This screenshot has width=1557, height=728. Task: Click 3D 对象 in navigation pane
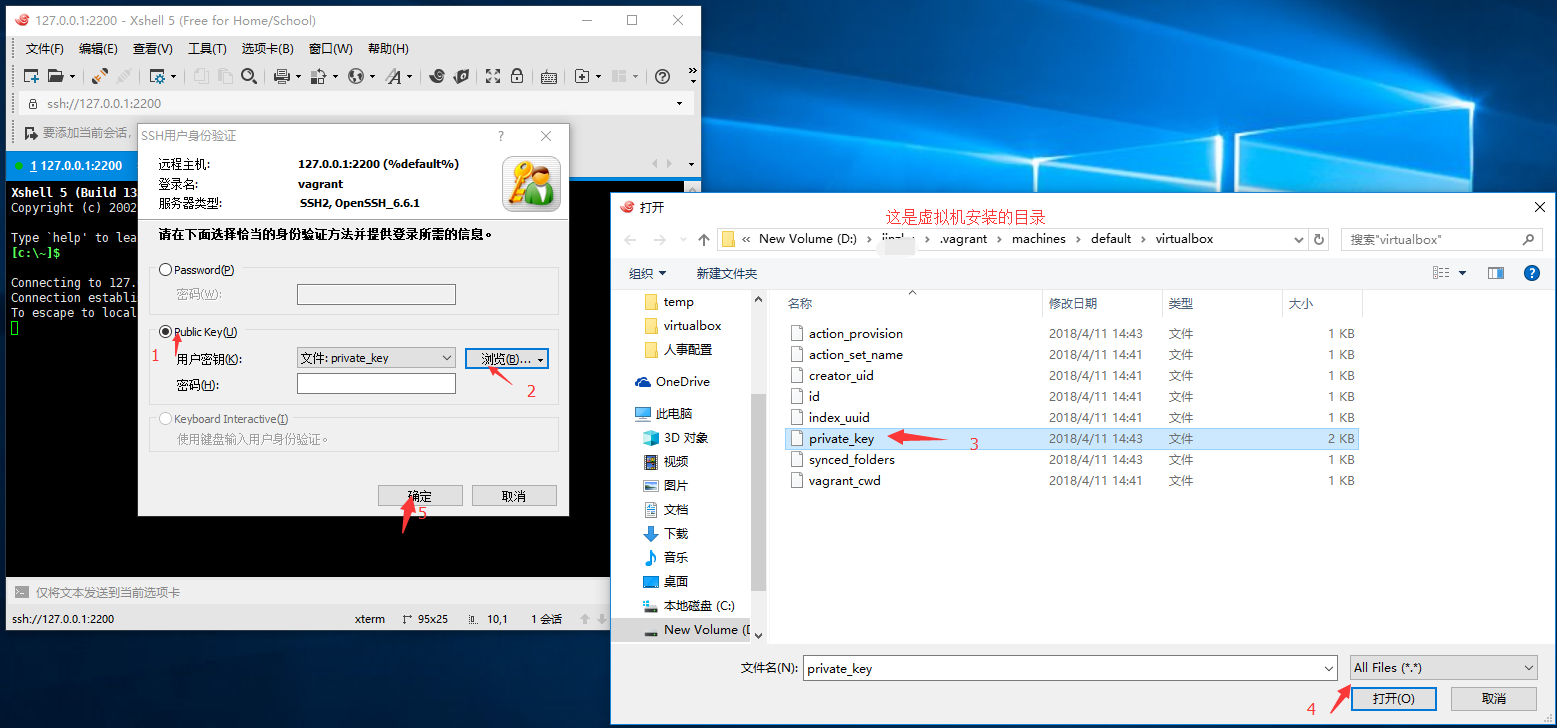coord(675,437)
